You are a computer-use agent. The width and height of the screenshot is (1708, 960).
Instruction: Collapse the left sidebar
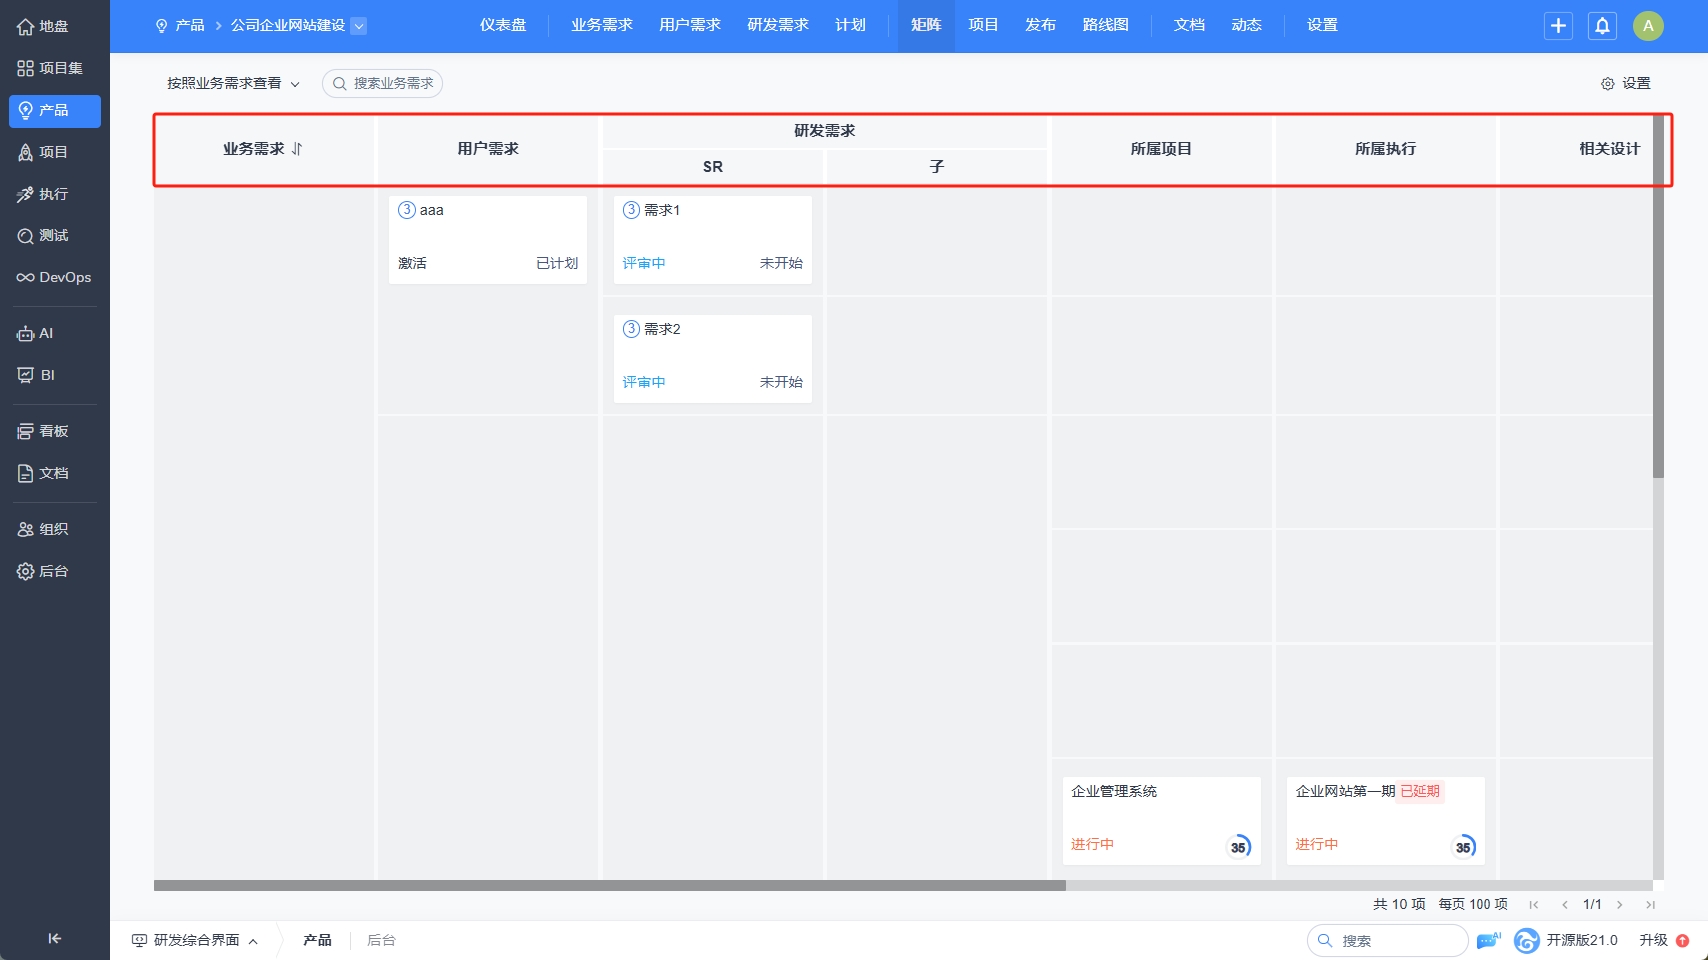(54, 938)
